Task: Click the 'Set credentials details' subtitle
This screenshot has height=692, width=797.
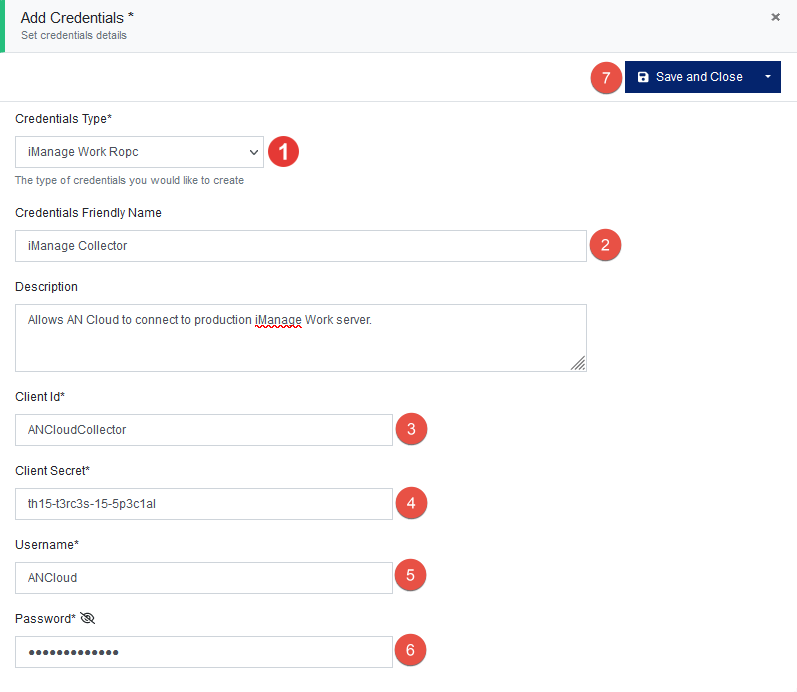Action: 74,36
